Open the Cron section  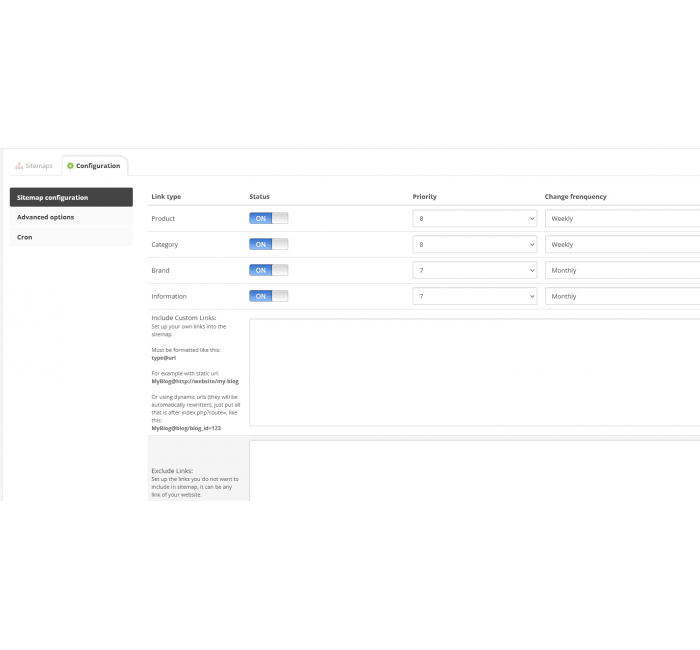click(71, 237)
